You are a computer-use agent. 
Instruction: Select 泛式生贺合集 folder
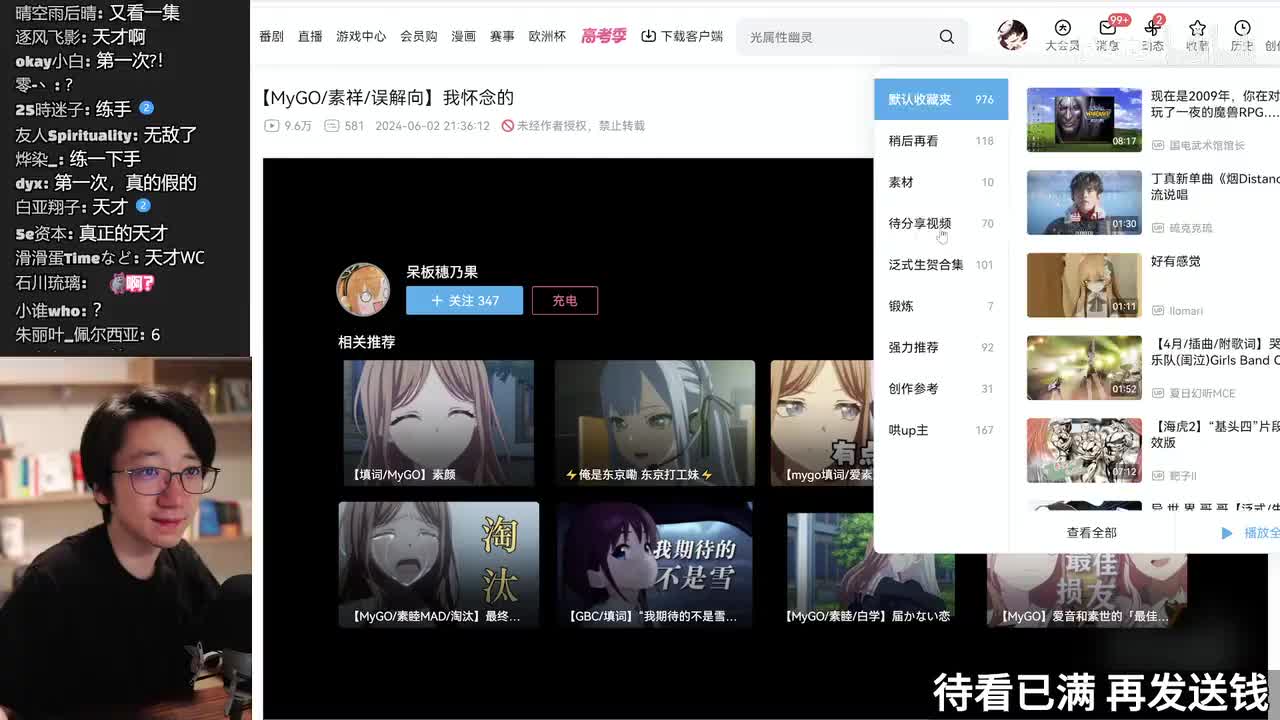point(941,265)
